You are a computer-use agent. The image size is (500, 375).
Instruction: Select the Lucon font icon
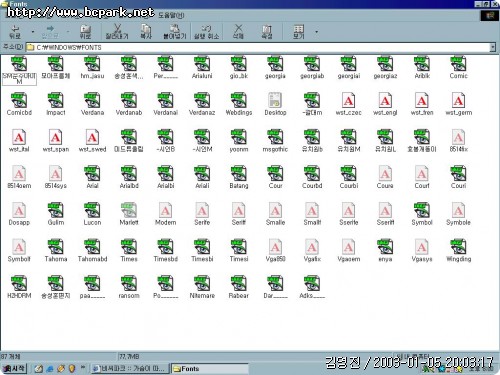pos(92,214)
